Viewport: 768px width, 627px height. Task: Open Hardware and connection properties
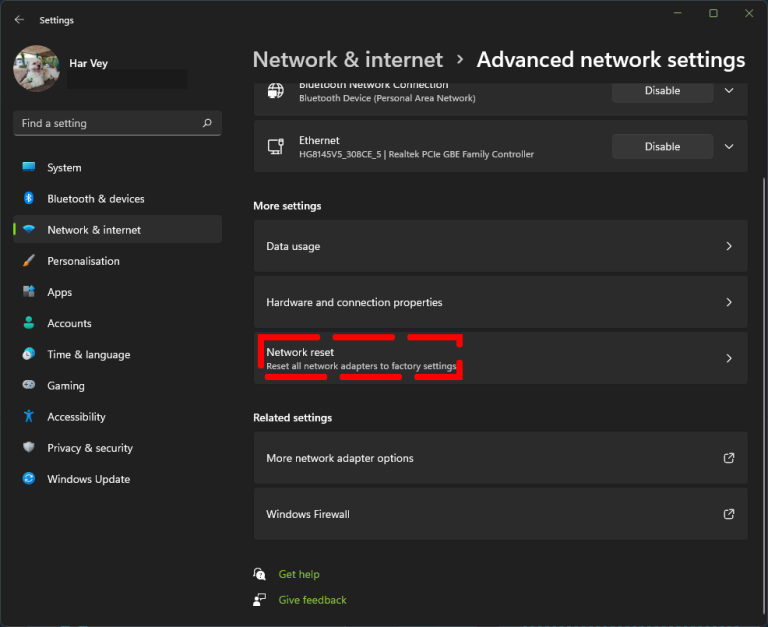point(501,302)
